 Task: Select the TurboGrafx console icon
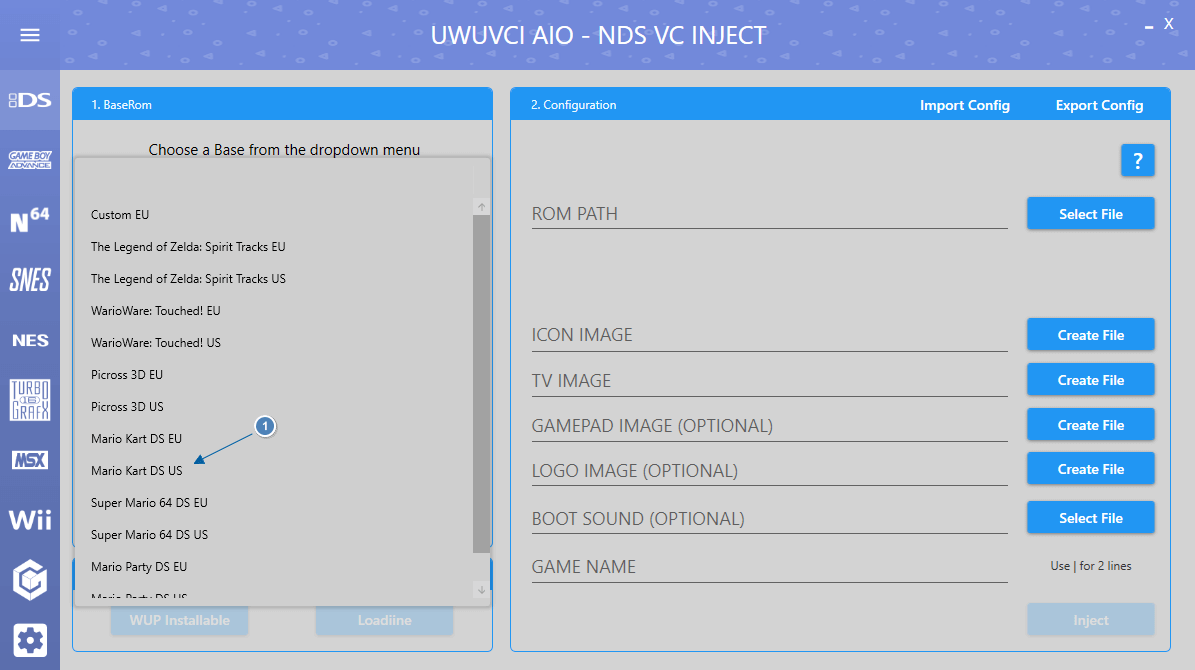[30, 400]
